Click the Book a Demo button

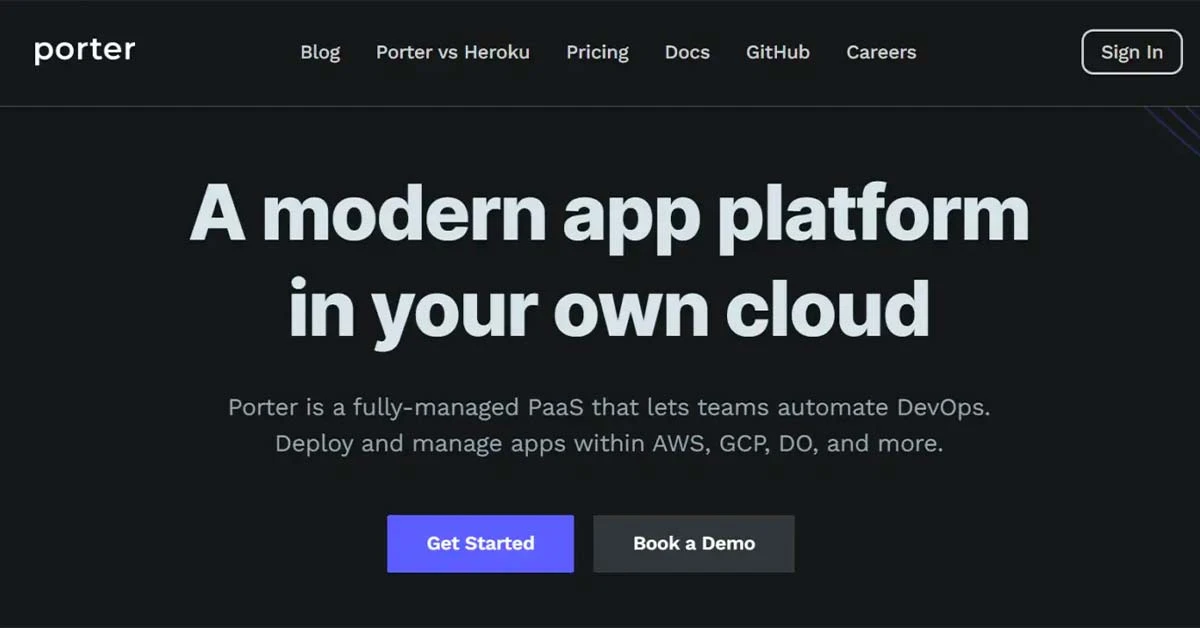coord(694,544)
